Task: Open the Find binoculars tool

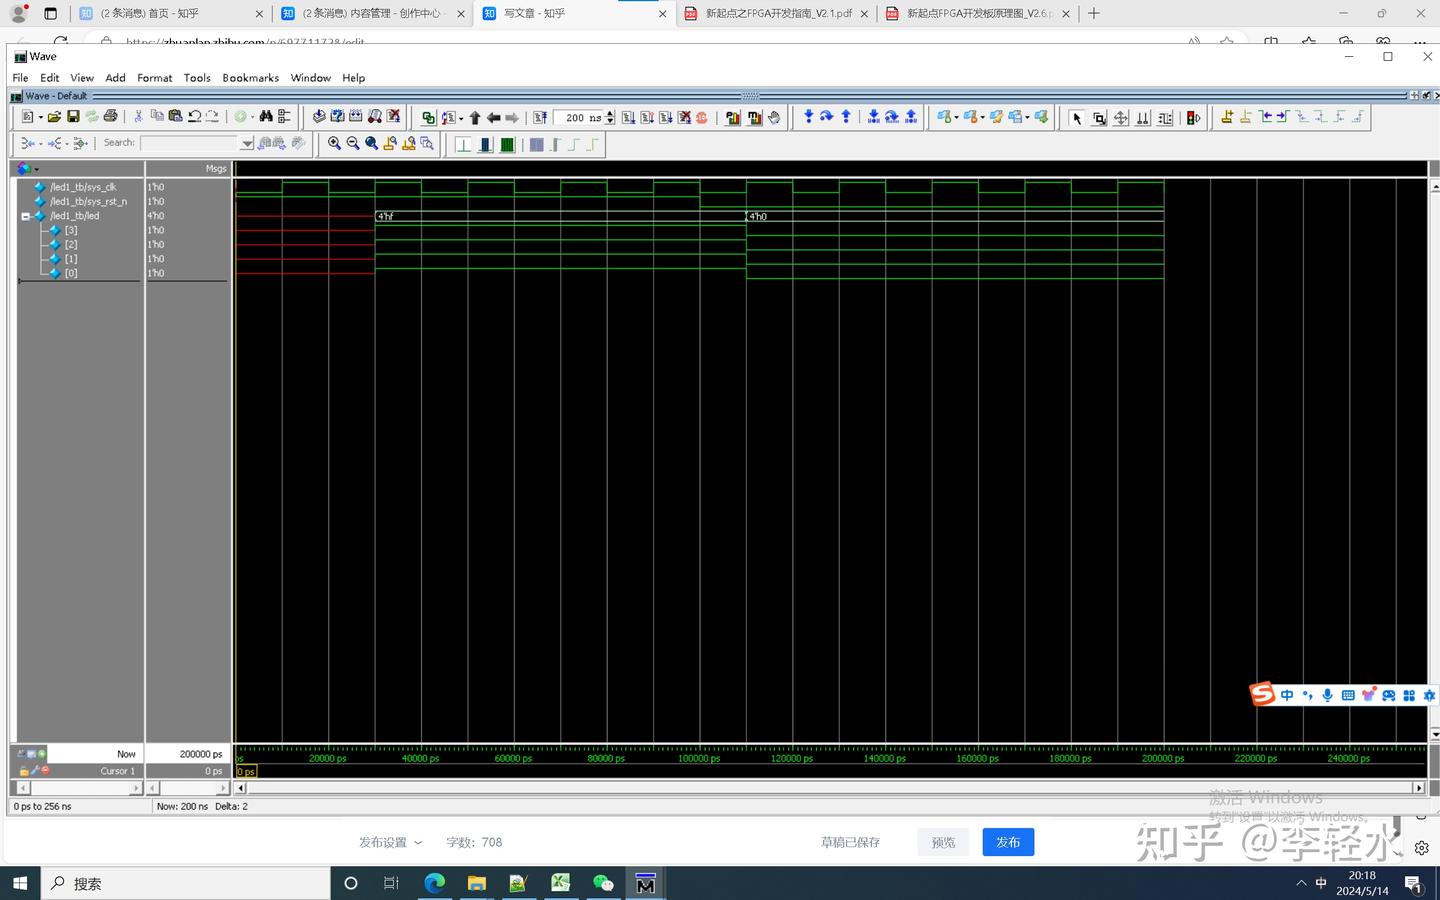Action: tap(265, 117)
